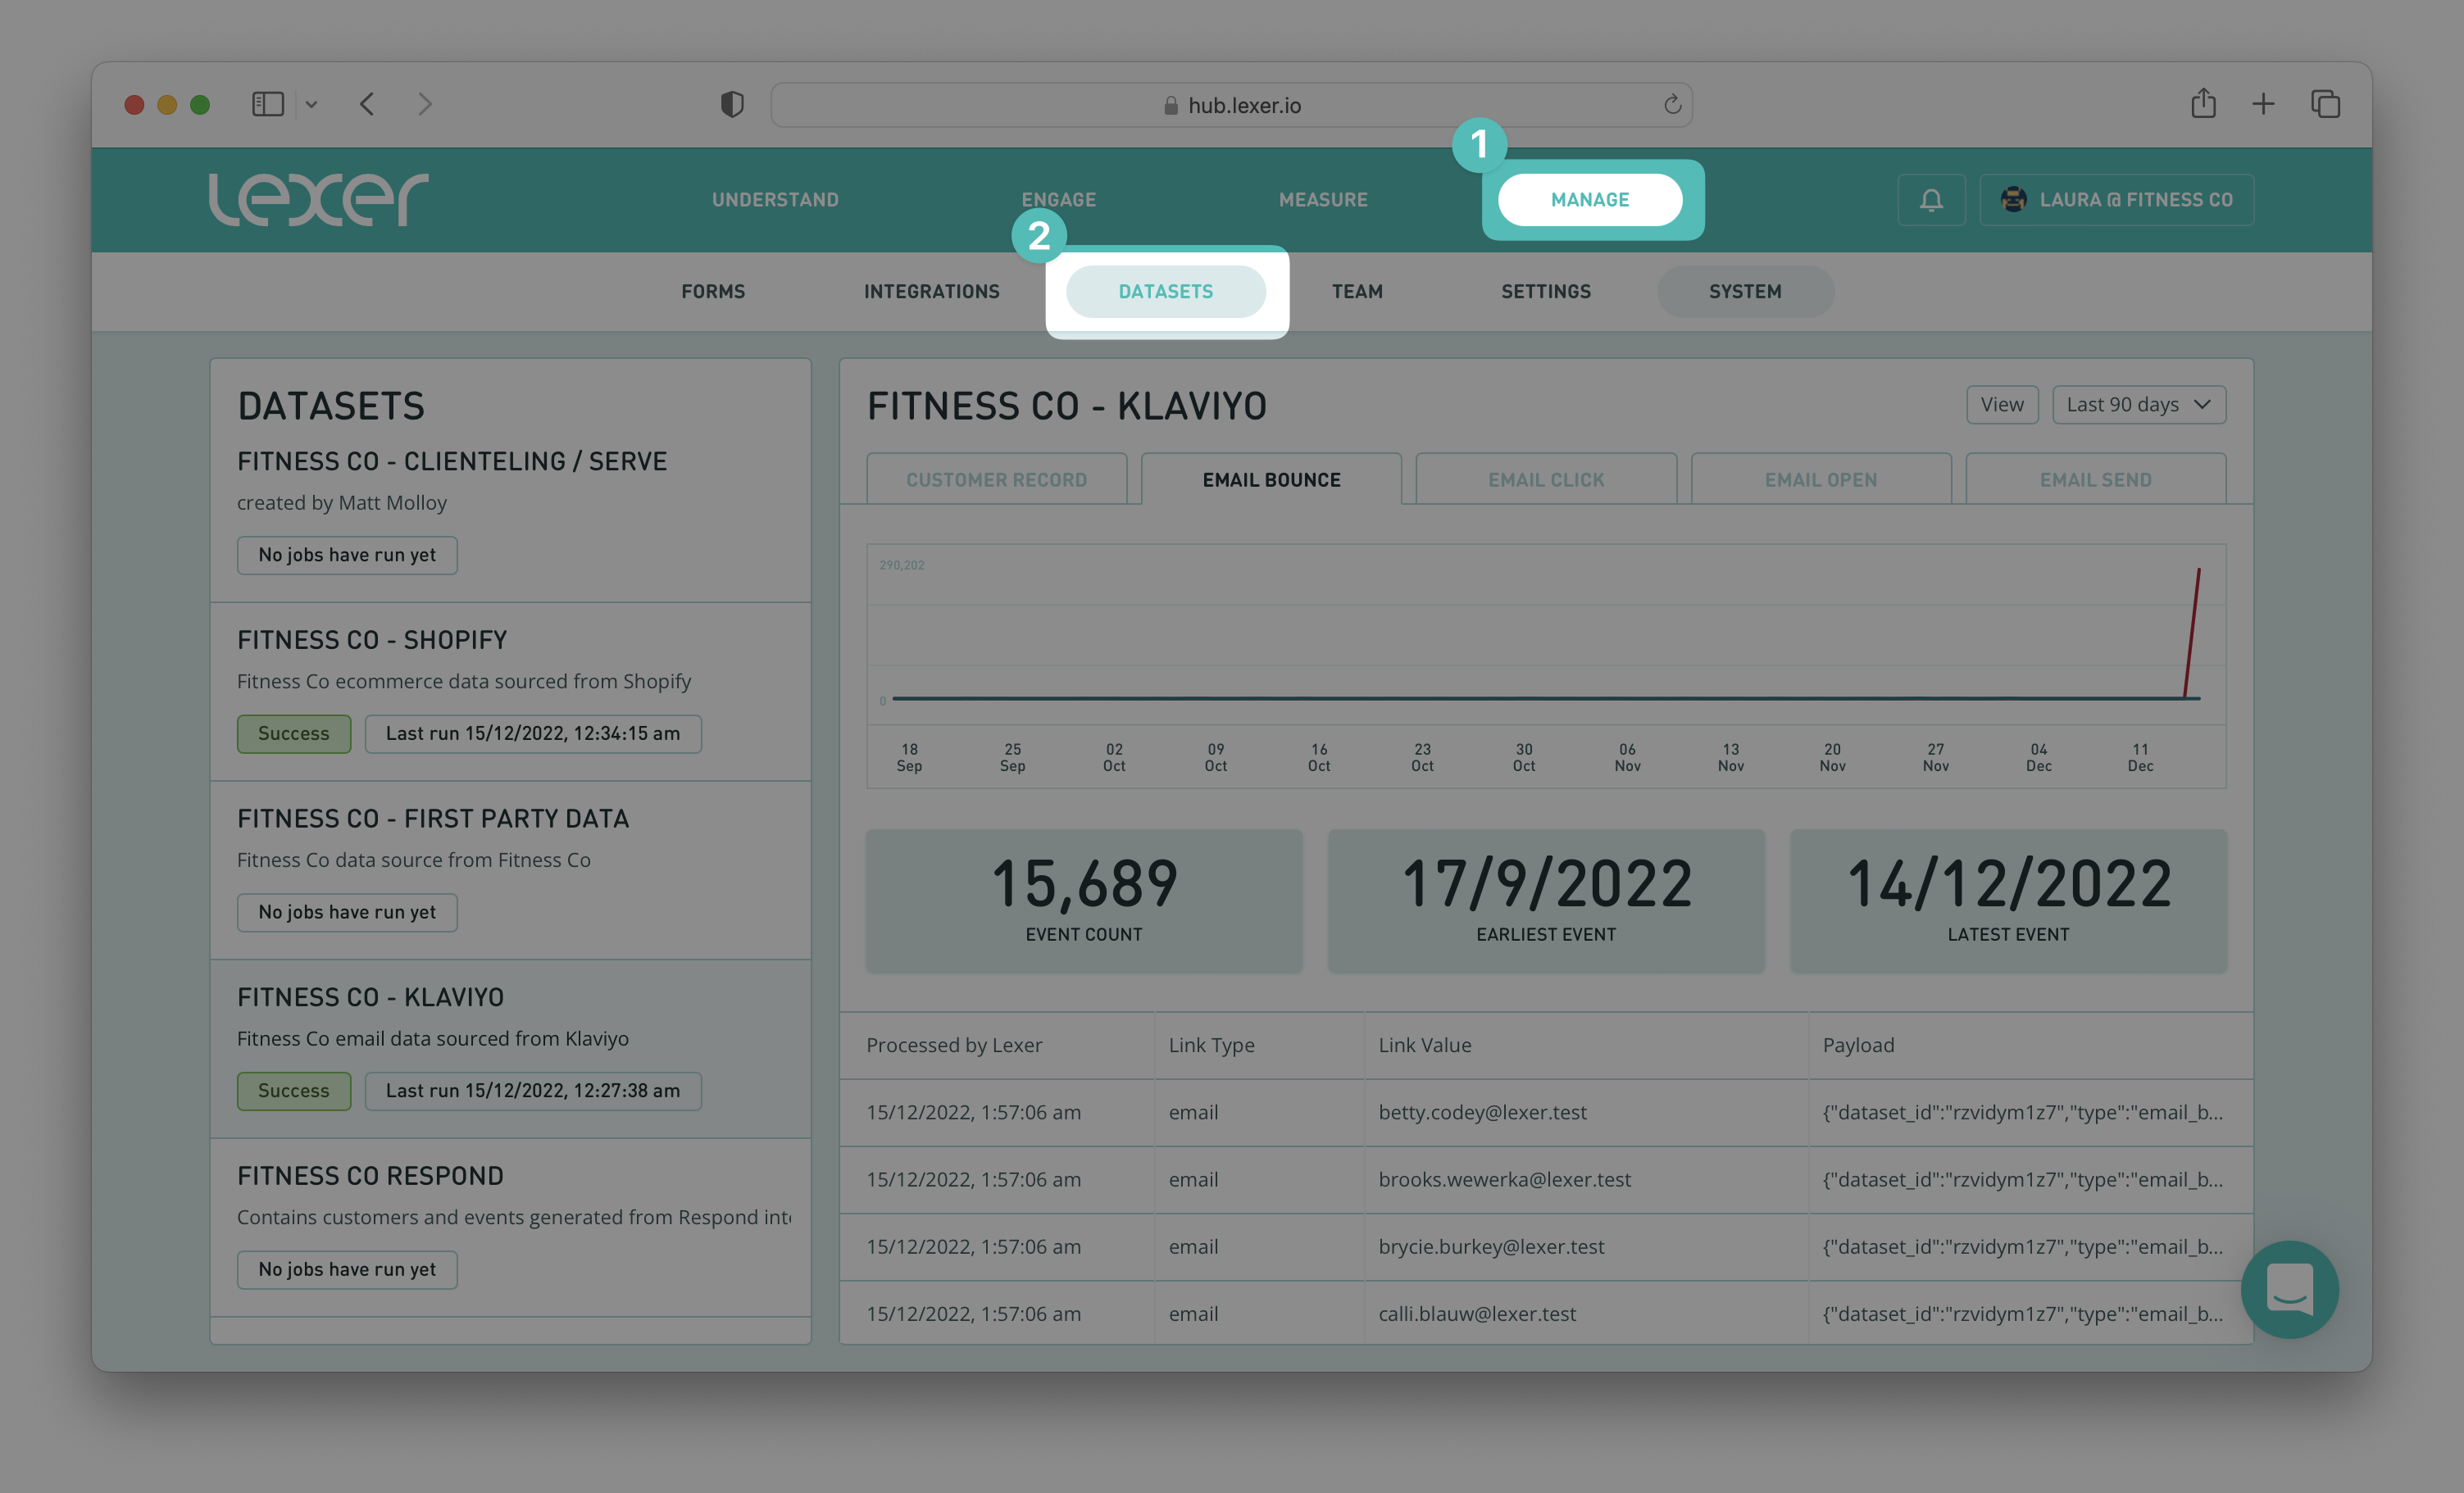Image resolution: width=2464 pixels, height=1493 pixels.
Task: Open the Measure menu
Action: [x=1323, y=200]
